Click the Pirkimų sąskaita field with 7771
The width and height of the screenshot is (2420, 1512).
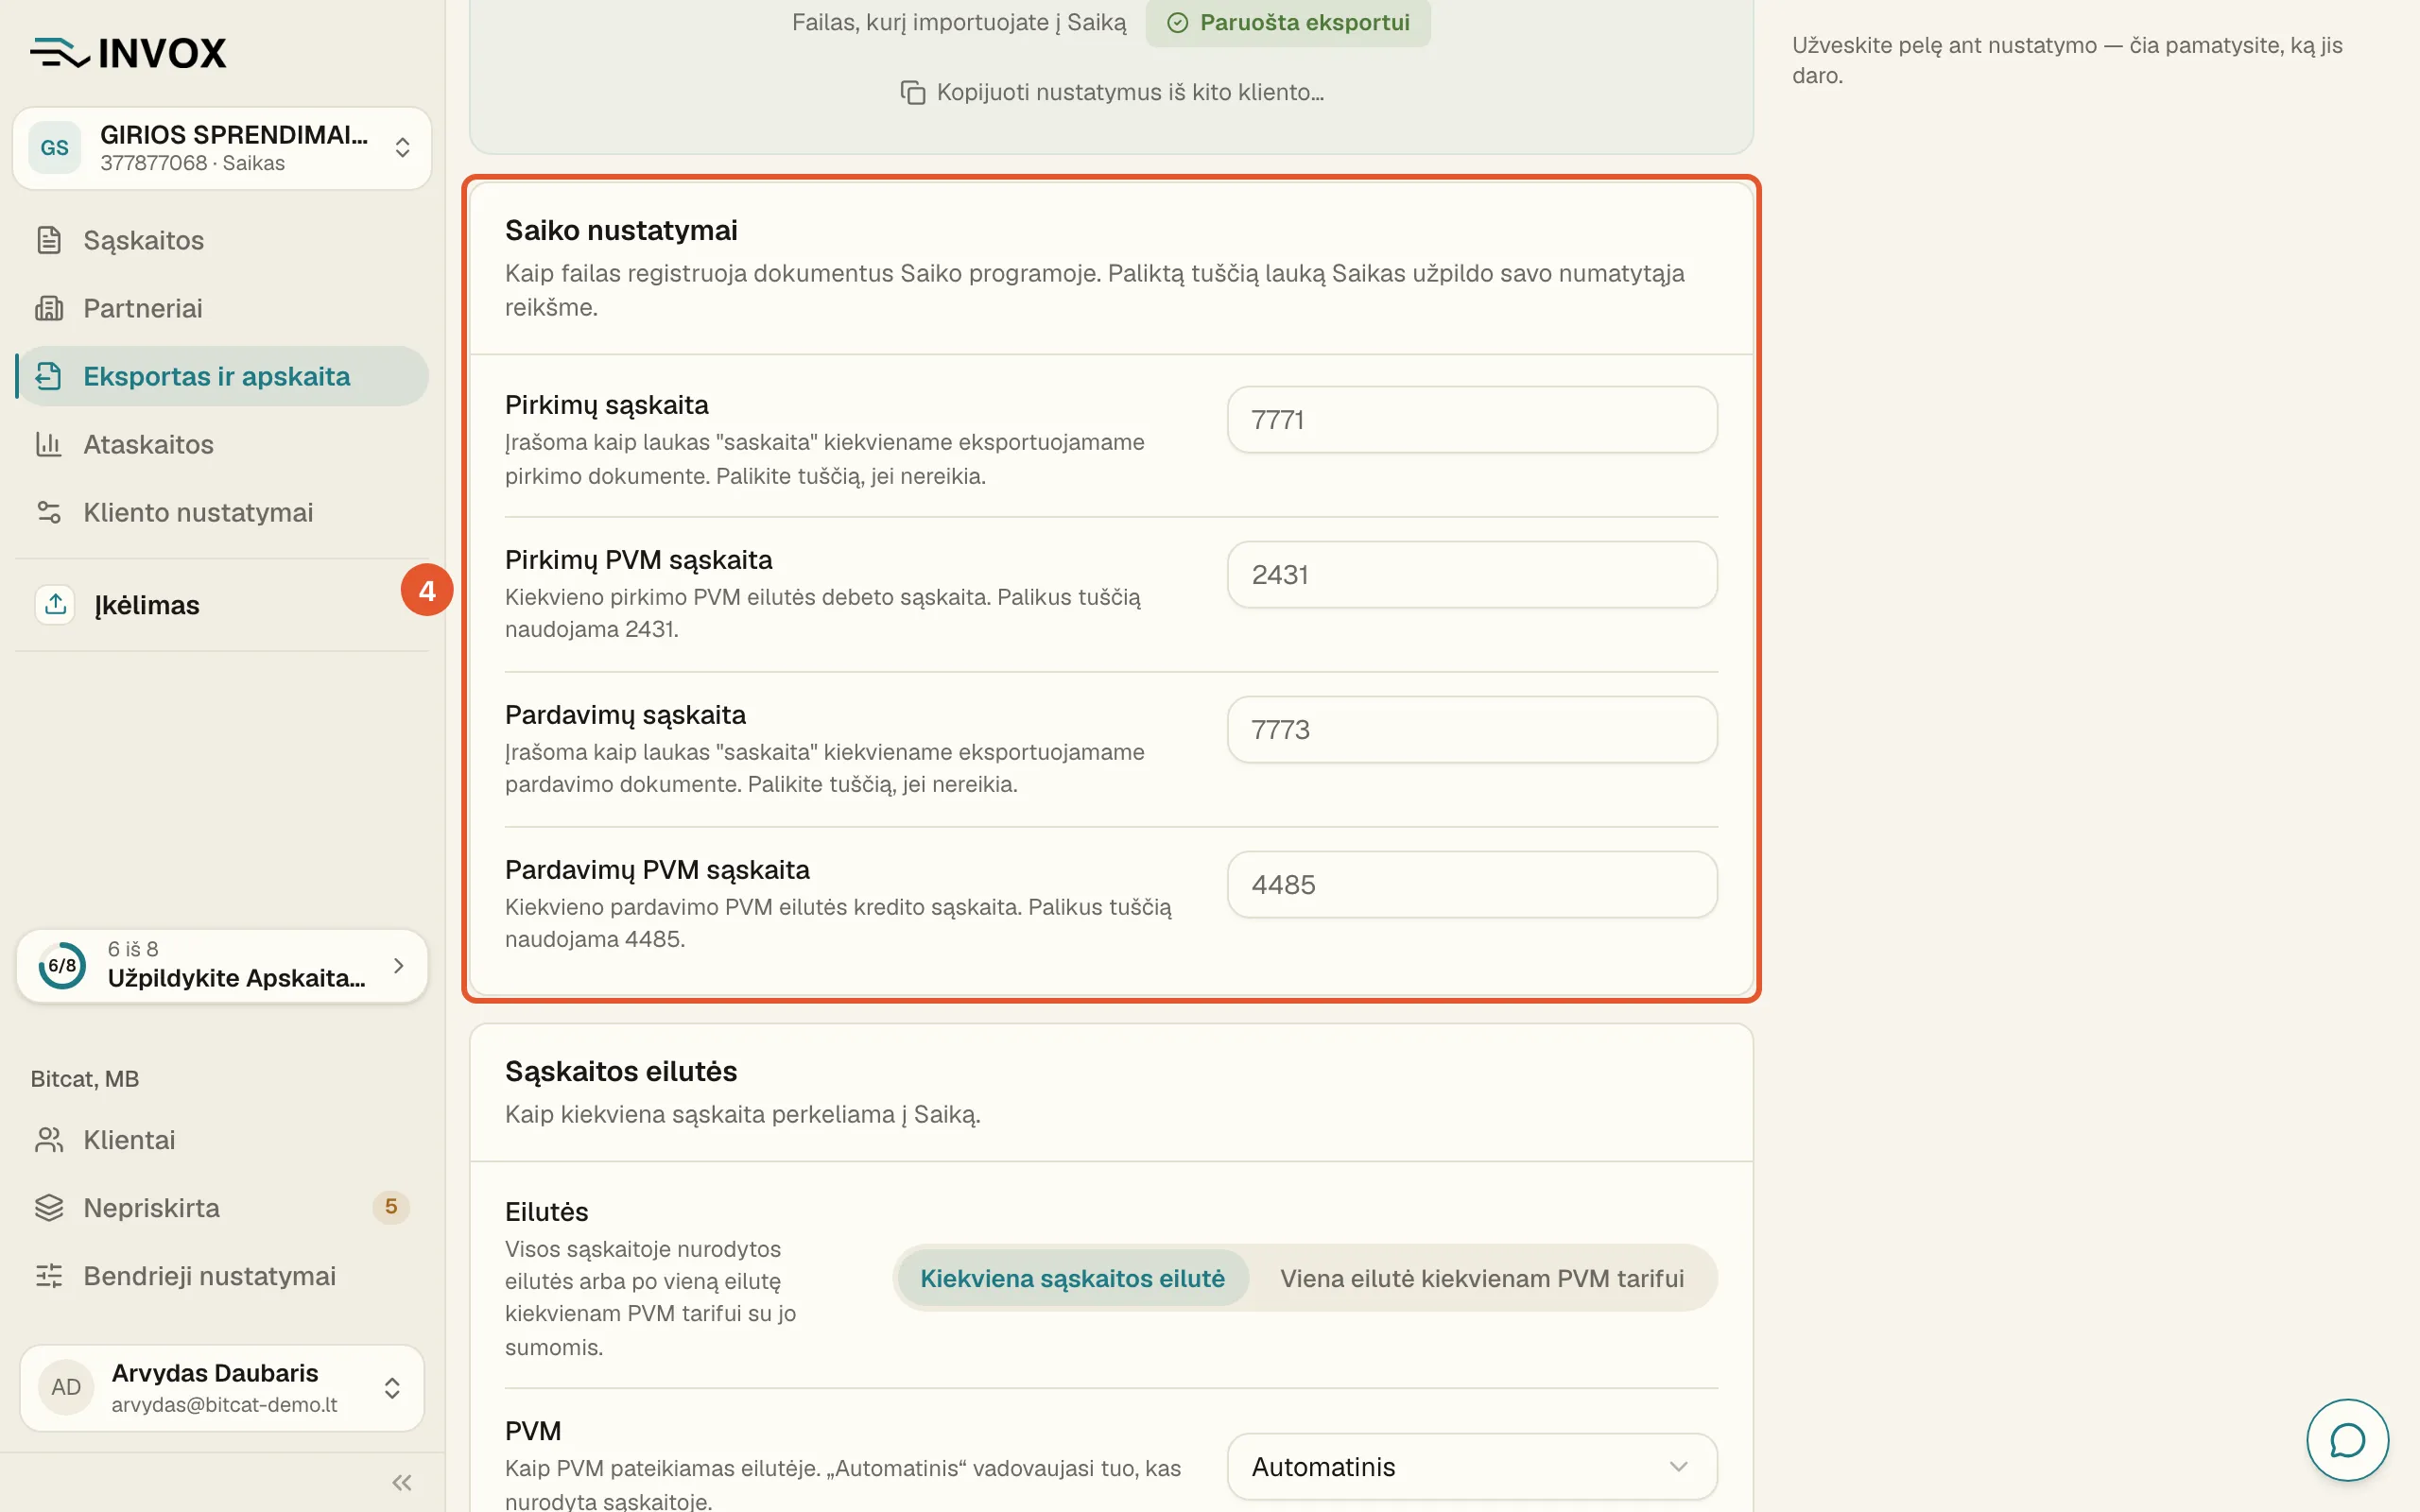coord(1472,420)
